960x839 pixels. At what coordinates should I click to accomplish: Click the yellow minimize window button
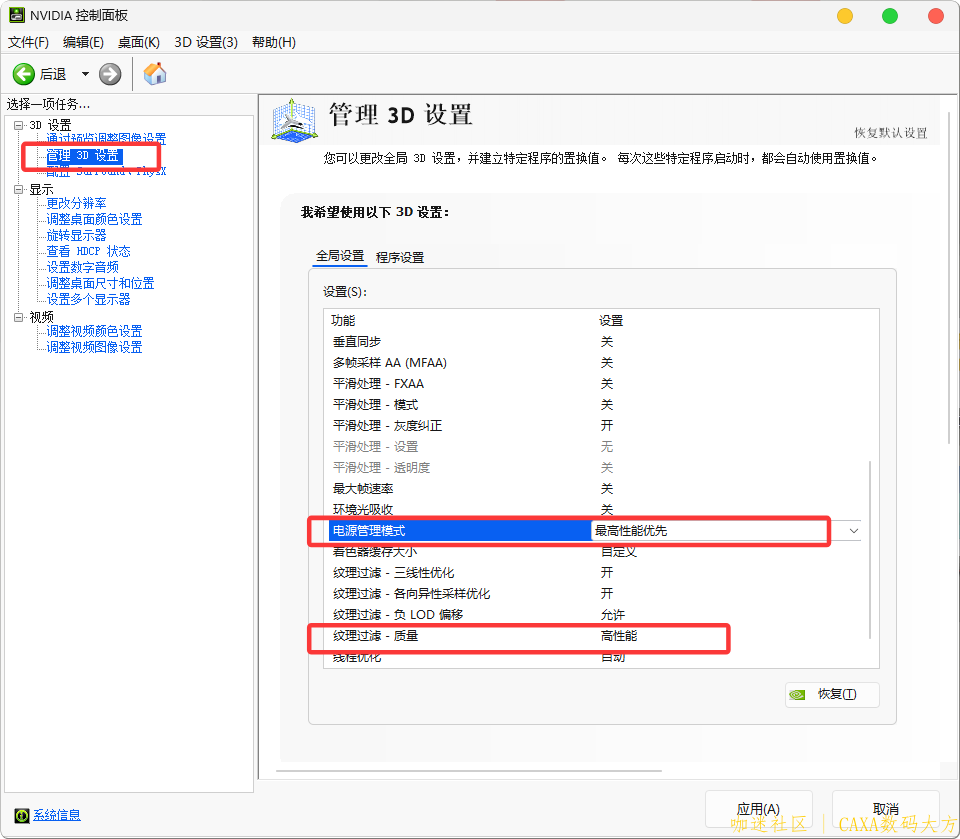[845, 16]
